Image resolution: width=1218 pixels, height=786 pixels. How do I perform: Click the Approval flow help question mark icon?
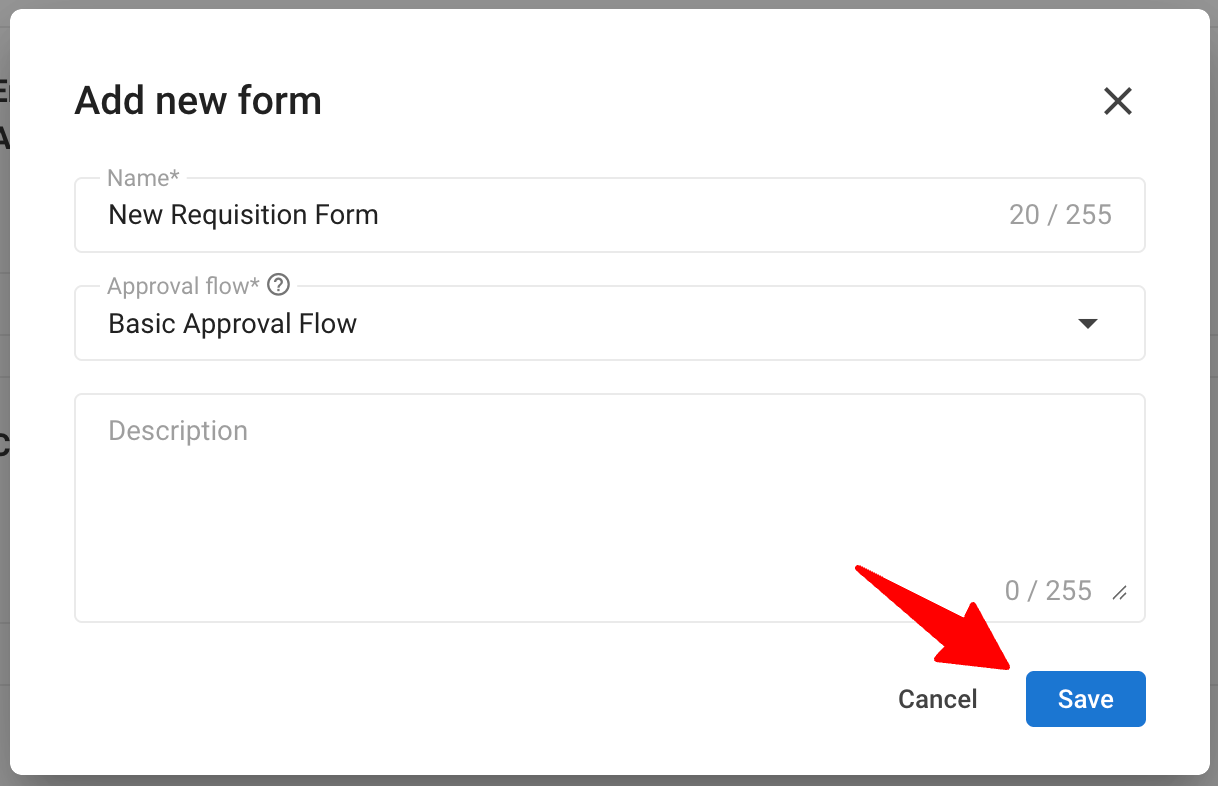pyautogui.click(x=280, y=285)
